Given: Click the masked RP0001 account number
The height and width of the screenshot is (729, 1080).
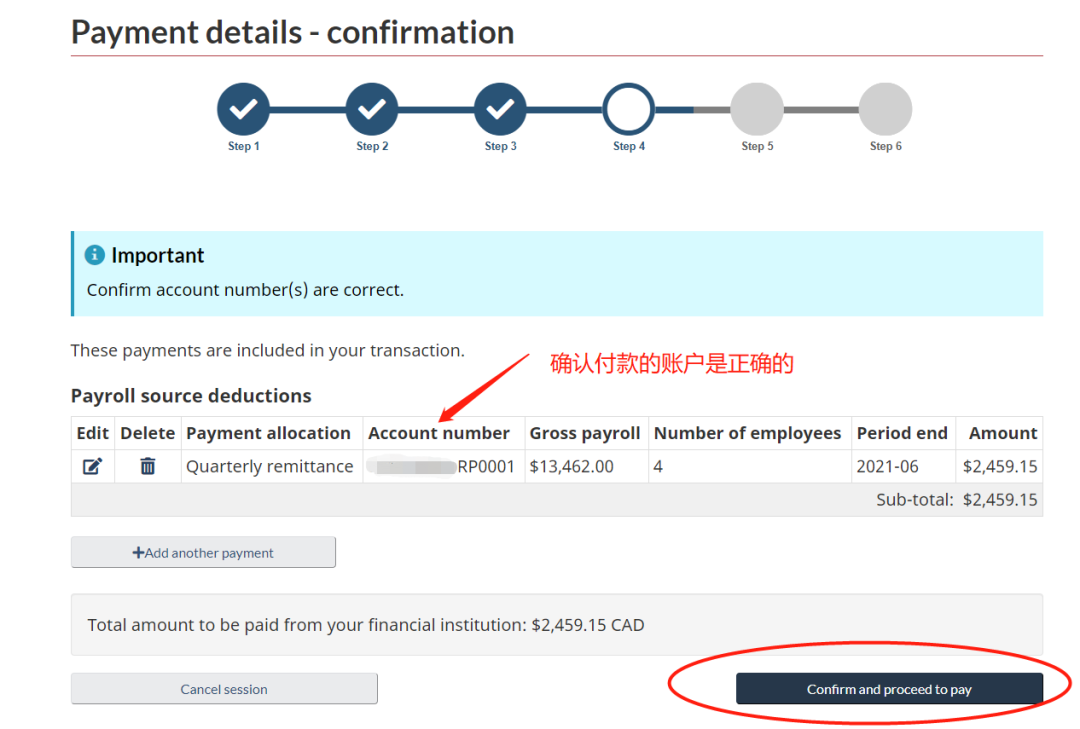Looking at the screenshot, I should (x=441, y=466).
